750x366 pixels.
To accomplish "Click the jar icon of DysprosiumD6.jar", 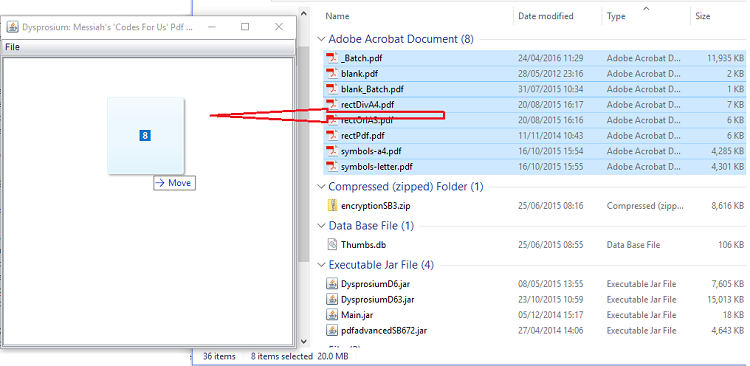I will [332, 284].
